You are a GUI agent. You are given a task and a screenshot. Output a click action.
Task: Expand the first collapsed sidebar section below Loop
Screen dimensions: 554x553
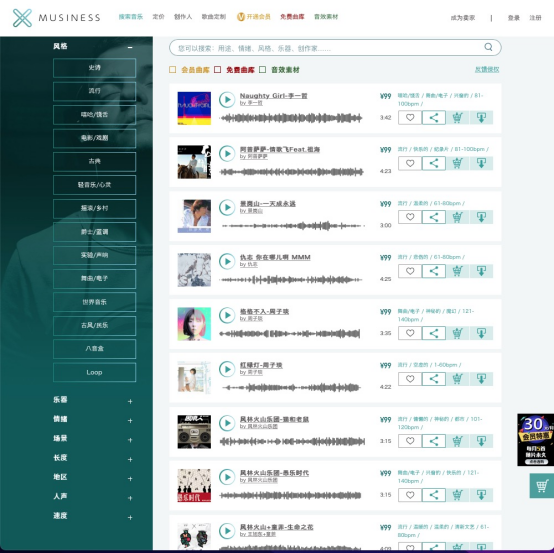(x=130, y=401)
